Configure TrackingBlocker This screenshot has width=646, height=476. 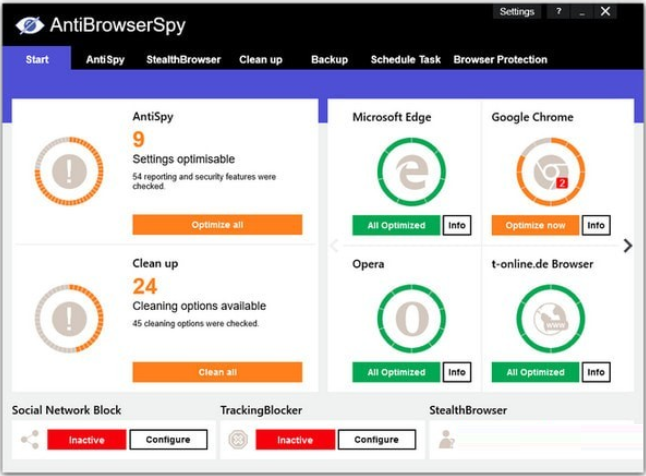pyautogui.click(x=377, y=440)
